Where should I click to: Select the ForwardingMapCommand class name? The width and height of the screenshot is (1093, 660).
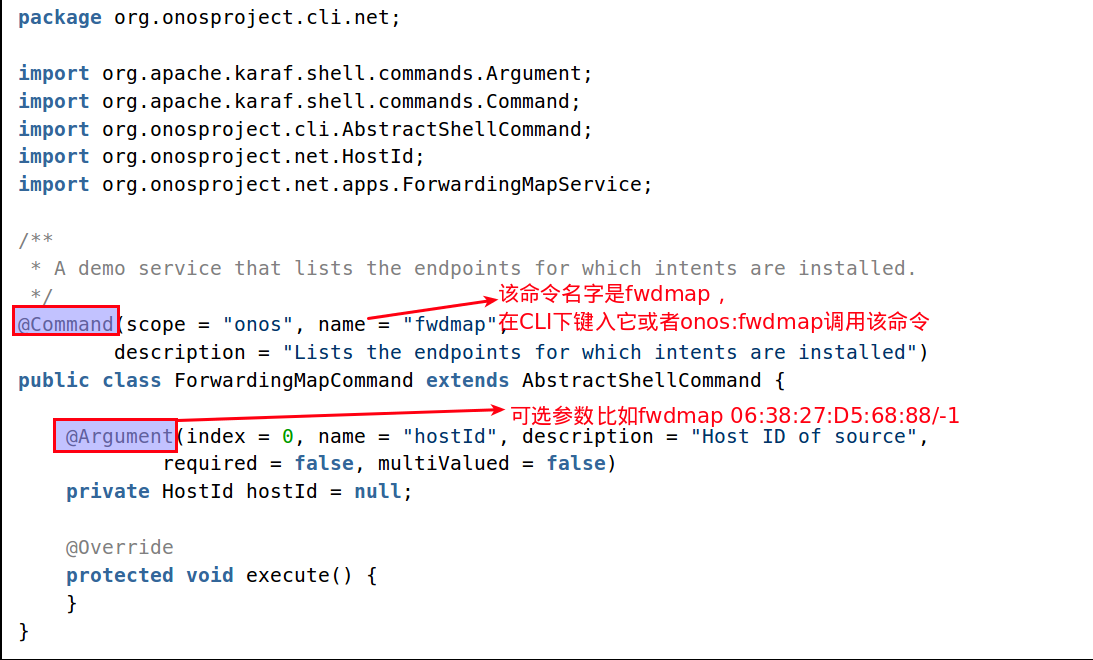293,380
